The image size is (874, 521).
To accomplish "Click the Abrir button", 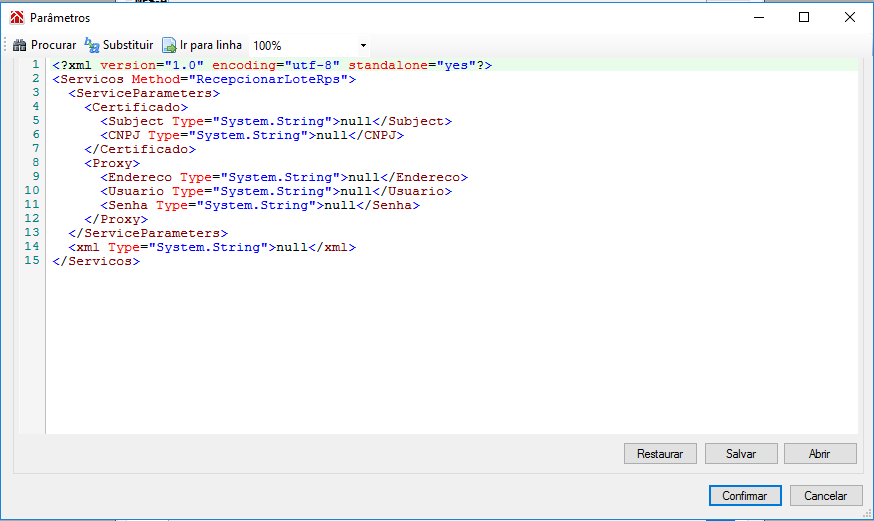I will [x=820, y=454].
